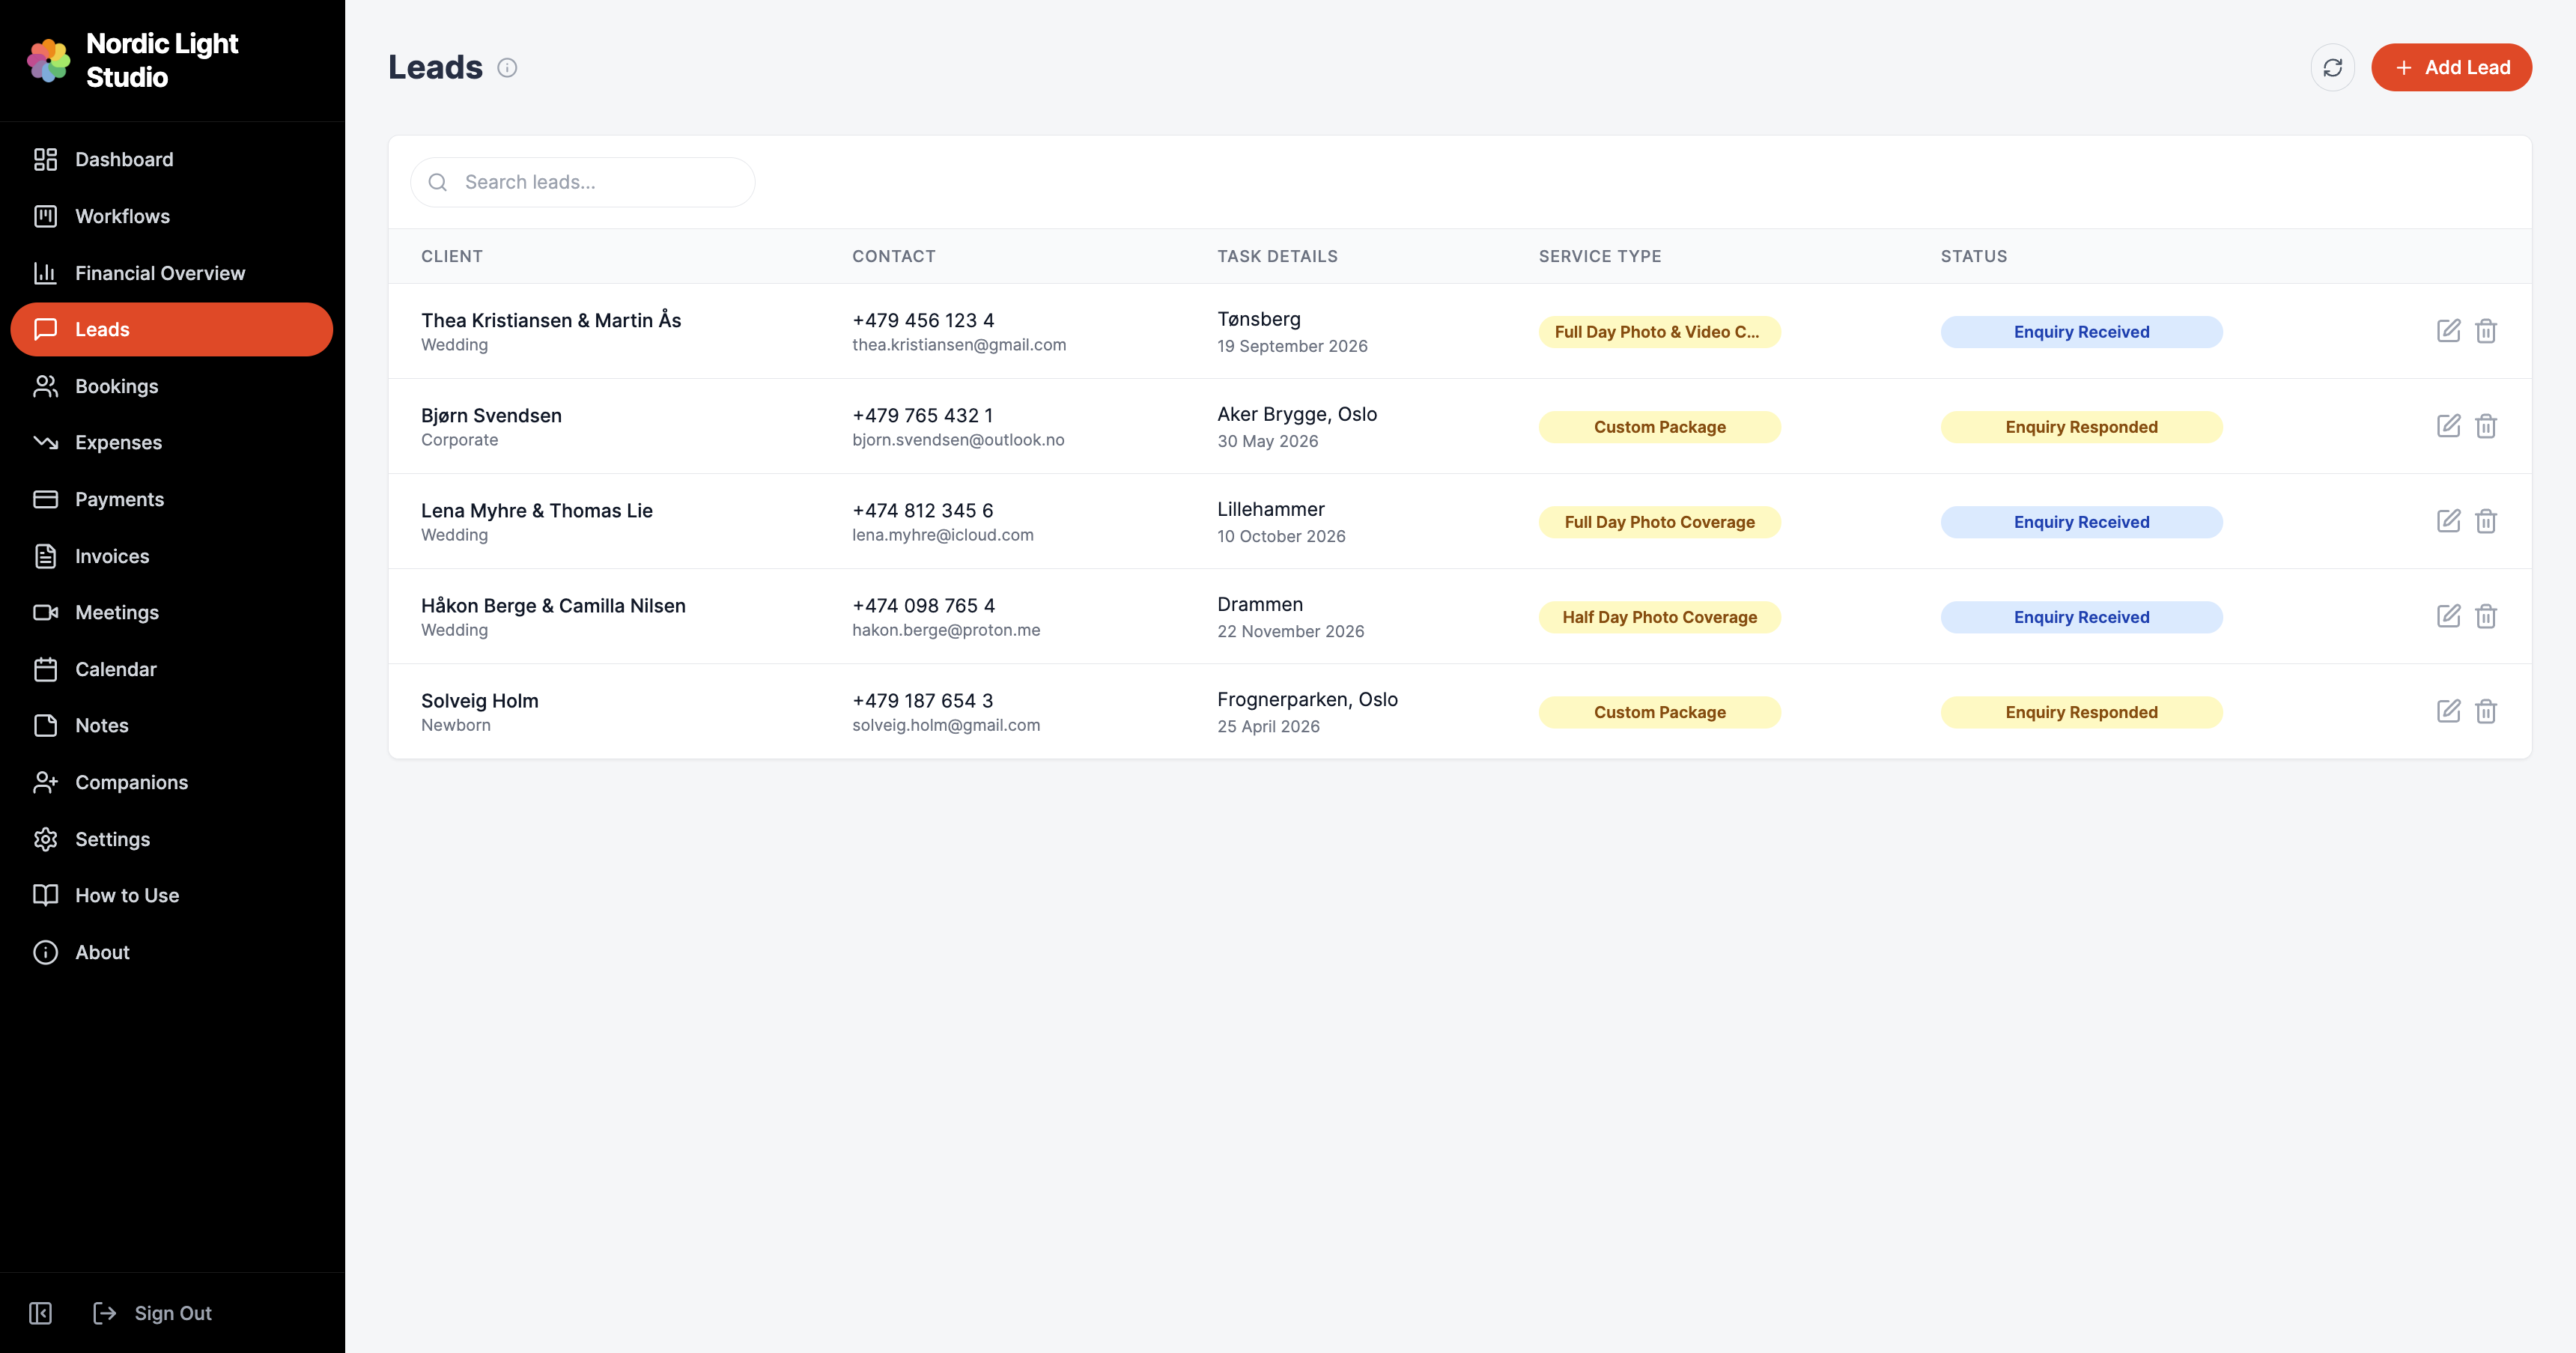This screenshot has height=1353, width=2576.
Task: Edit the Thea Kristiansen & Martin Ås lead
Action: [2449, 330]
